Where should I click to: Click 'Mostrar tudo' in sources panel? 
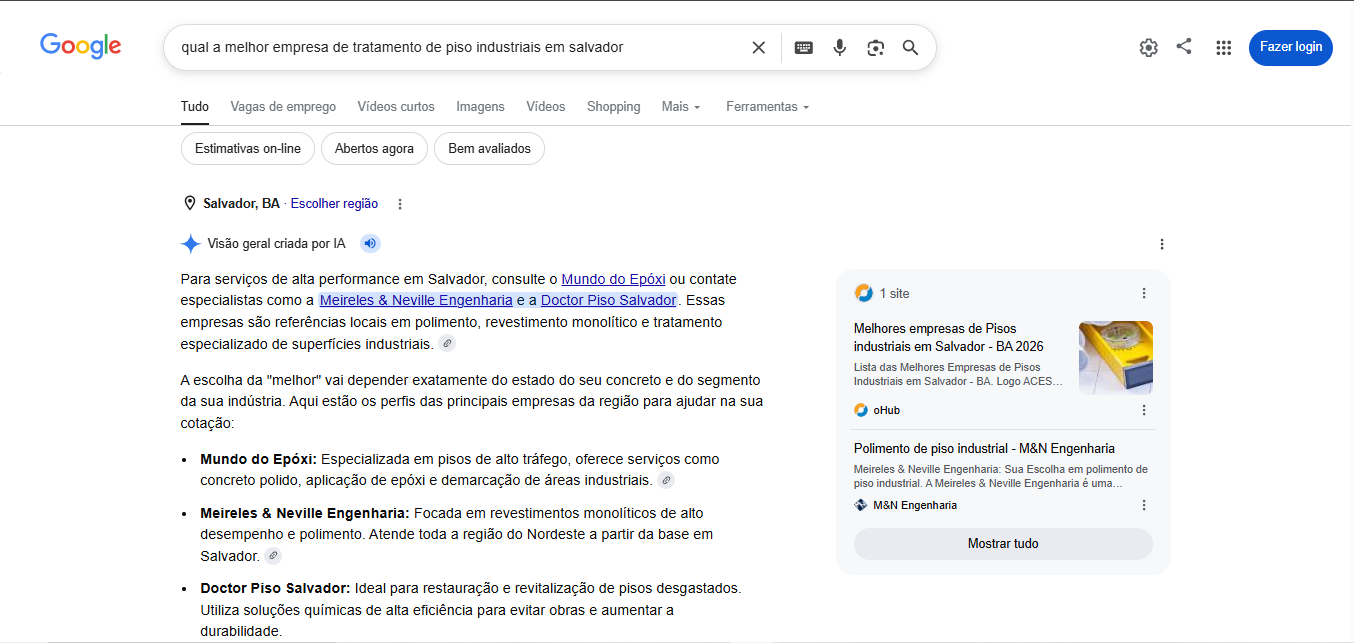tap(1003, 544)
